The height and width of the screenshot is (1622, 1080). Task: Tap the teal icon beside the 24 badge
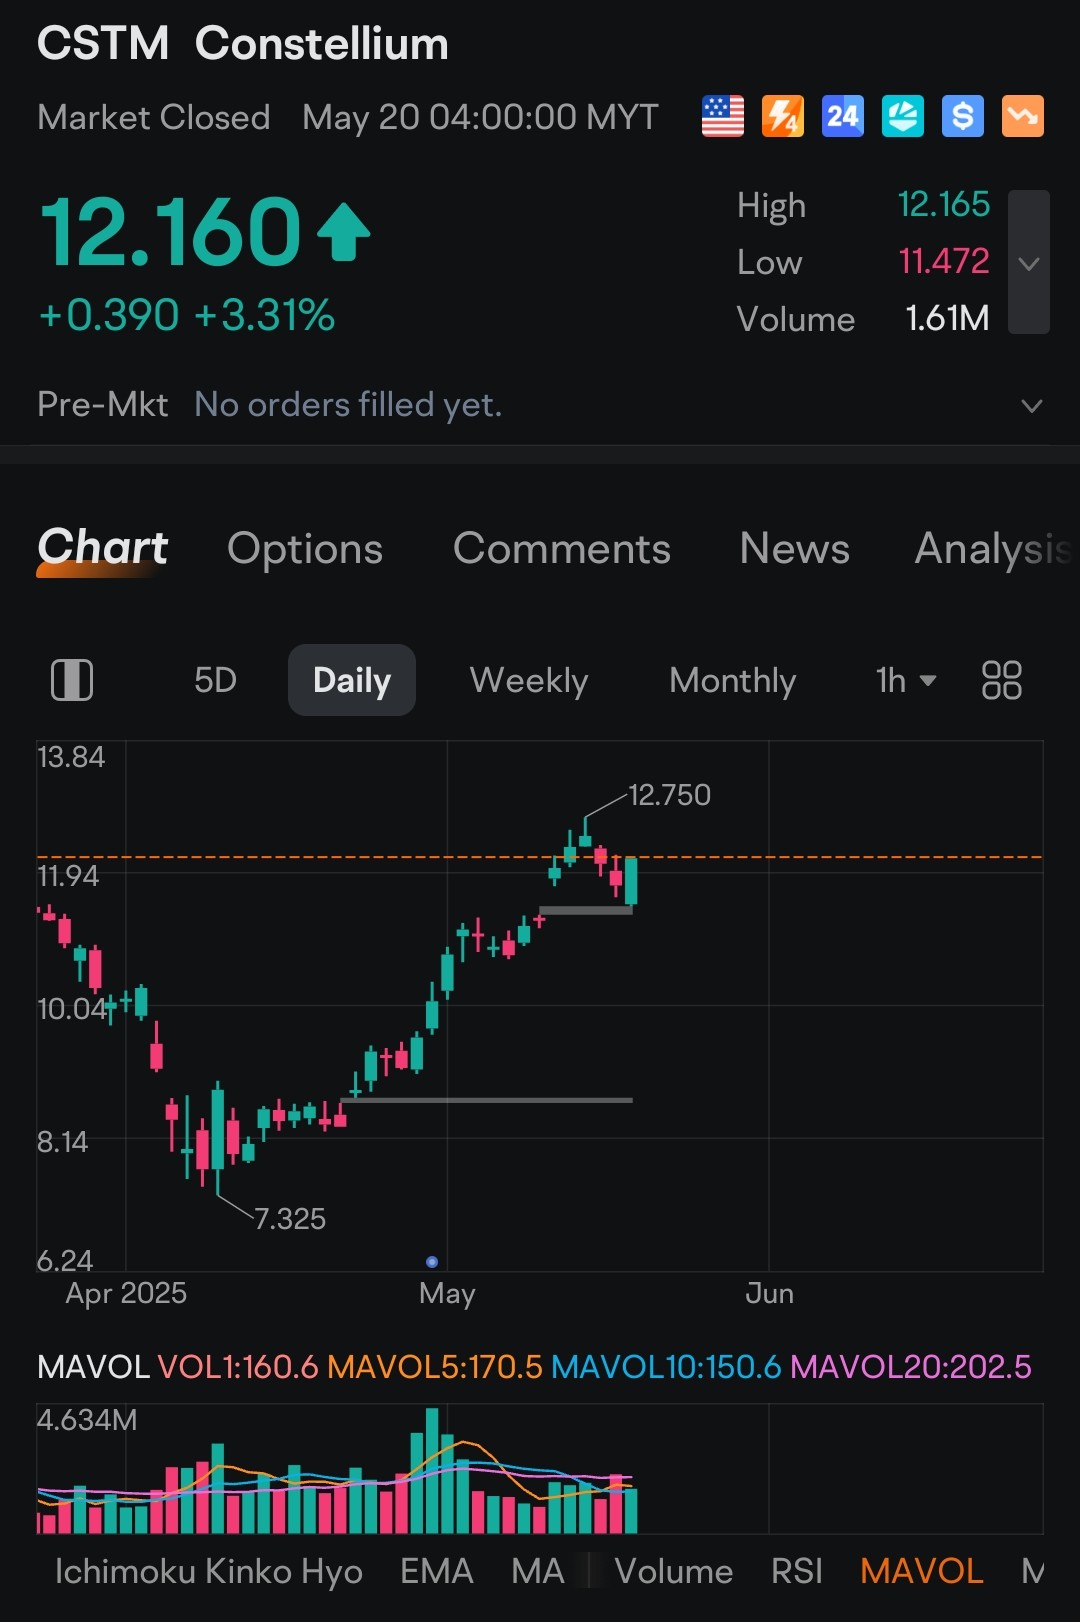click(903, 117)
